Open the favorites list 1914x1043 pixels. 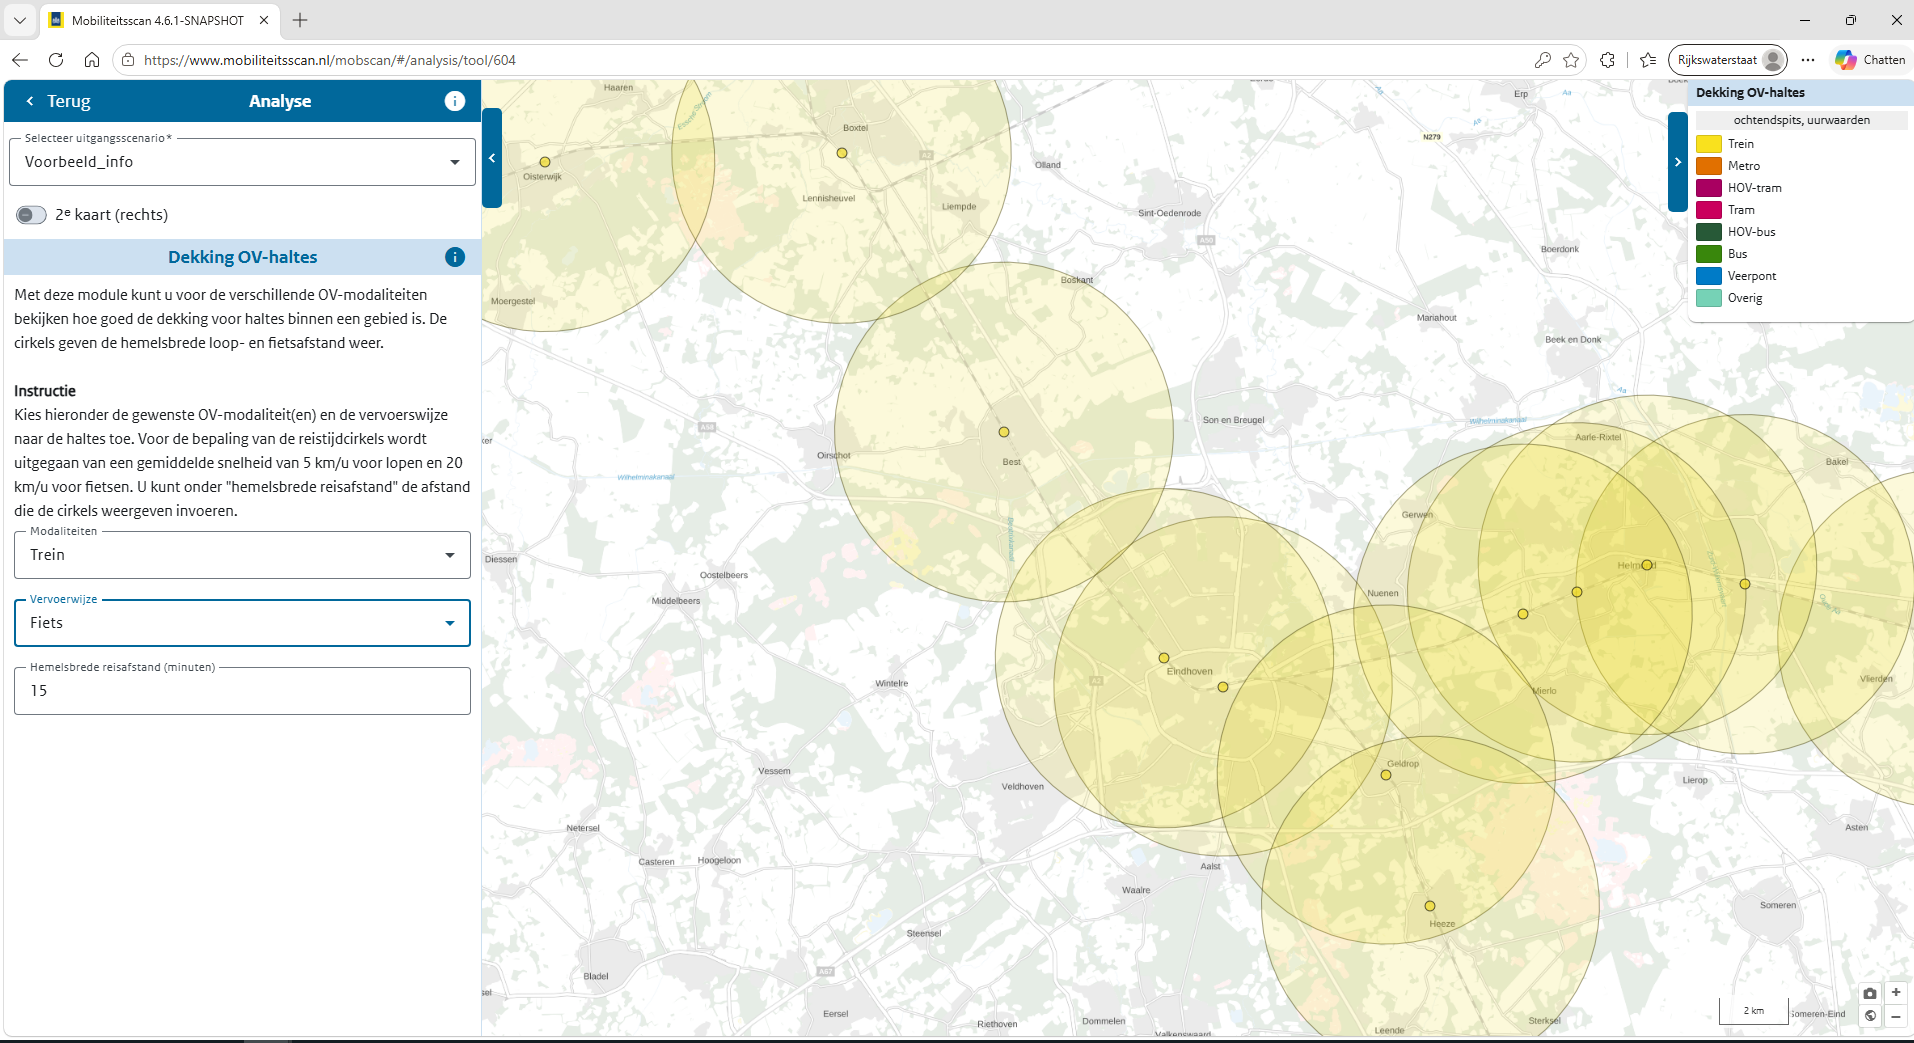click(1648, 60)
